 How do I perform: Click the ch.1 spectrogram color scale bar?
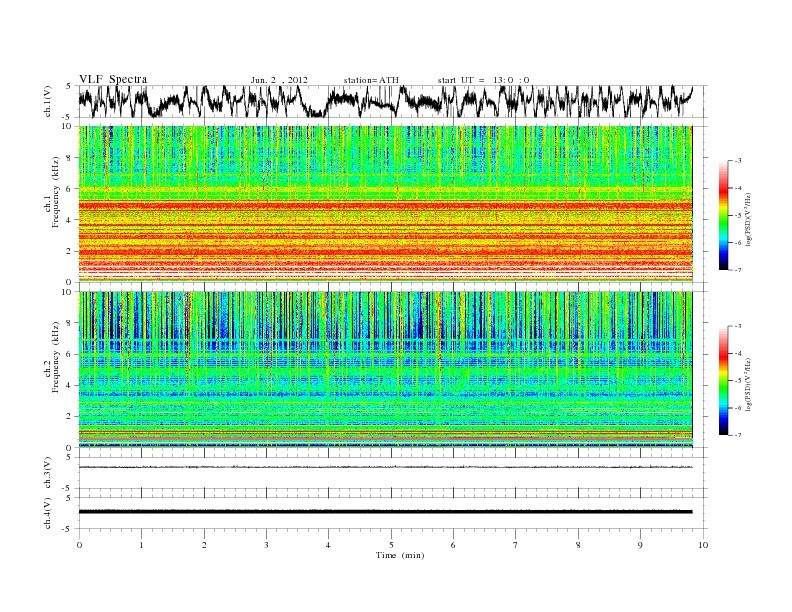tap(723, 215)
